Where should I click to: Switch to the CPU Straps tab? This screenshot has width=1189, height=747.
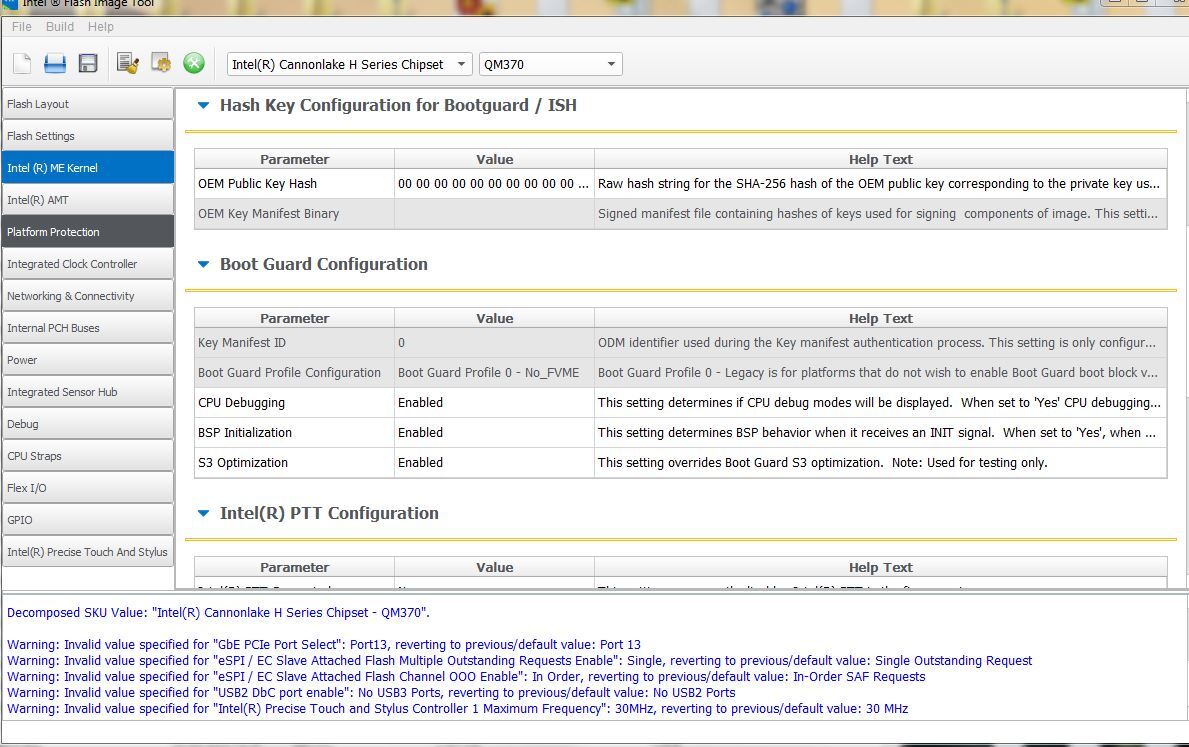[x=88, y=456]
